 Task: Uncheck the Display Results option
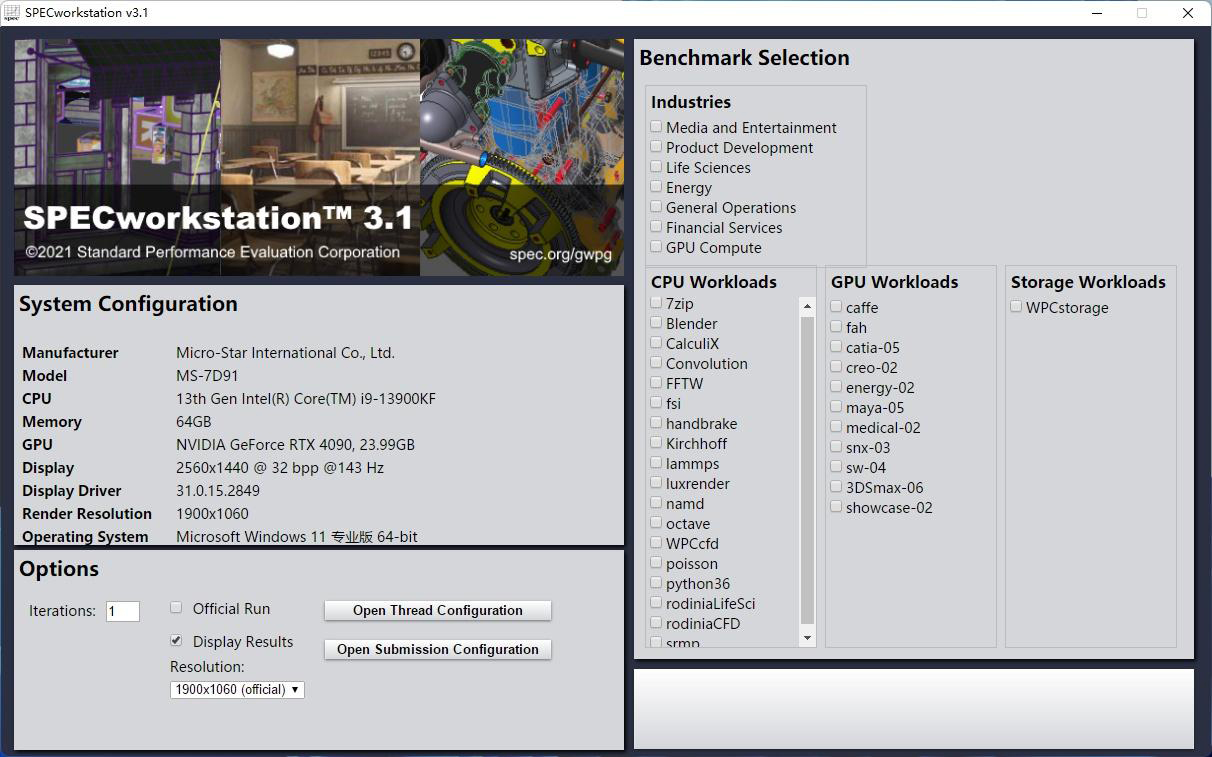point(176,640)
